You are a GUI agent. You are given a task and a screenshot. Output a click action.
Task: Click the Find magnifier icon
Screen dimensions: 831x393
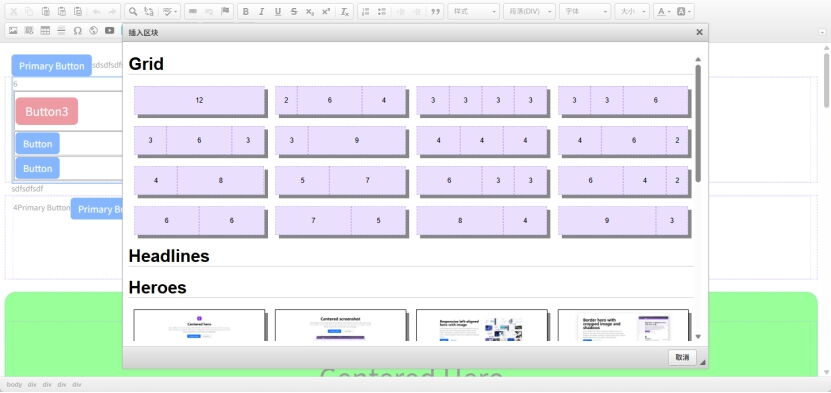[x=133, y=12]
